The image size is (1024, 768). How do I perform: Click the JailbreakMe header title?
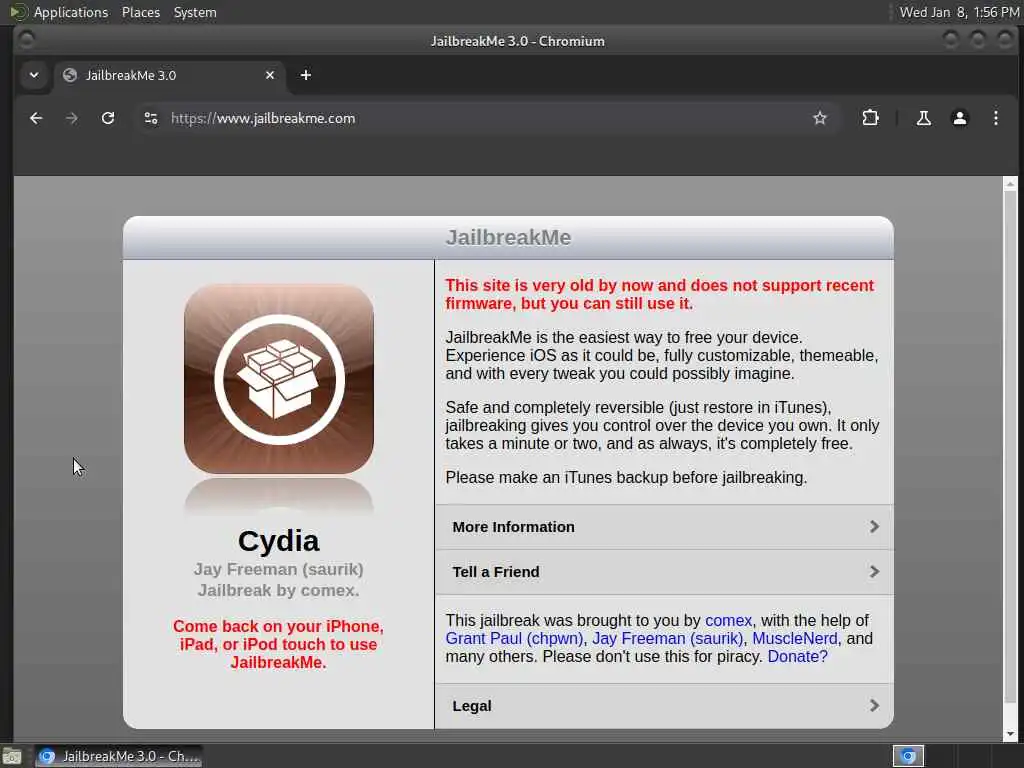508,238
